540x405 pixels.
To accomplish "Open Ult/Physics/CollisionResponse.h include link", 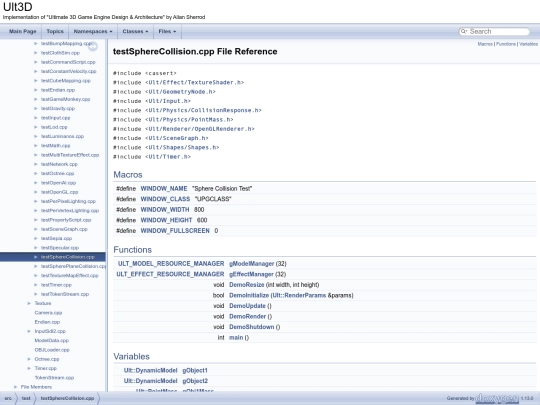I will click(x=204, y=111).
